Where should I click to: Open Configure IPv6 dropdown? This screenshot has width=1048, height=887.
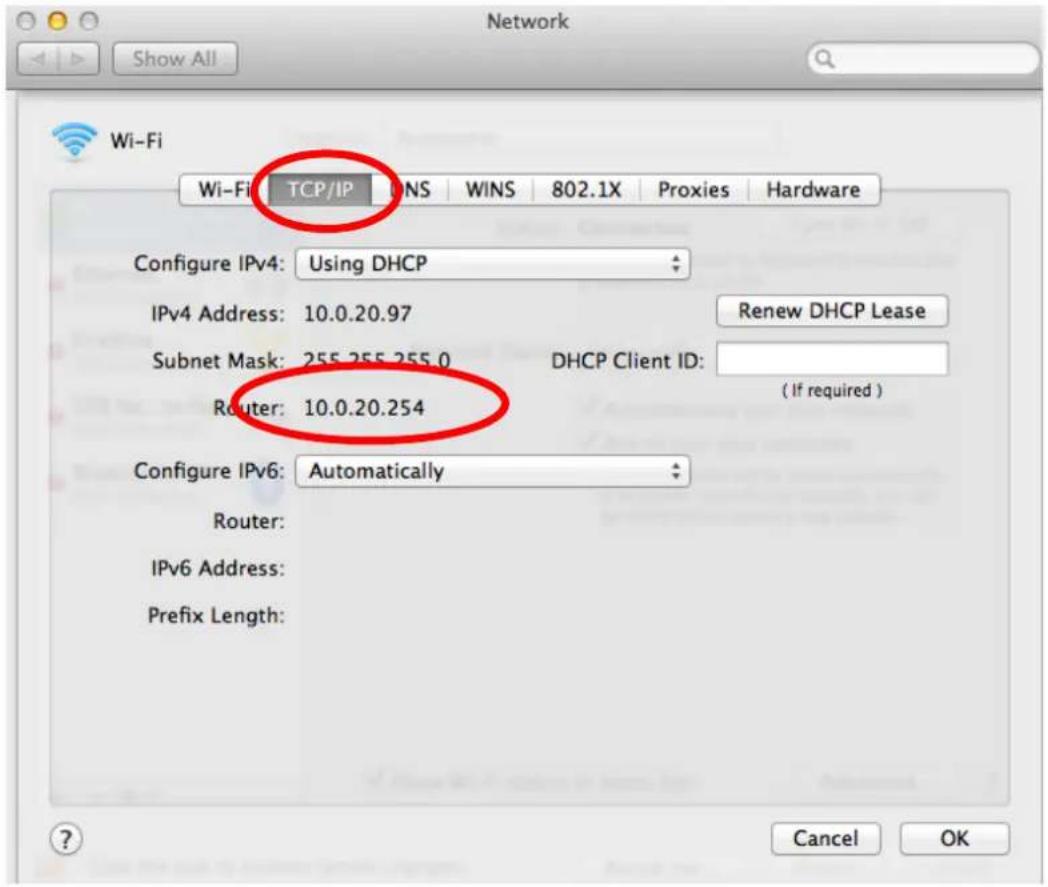493,471
